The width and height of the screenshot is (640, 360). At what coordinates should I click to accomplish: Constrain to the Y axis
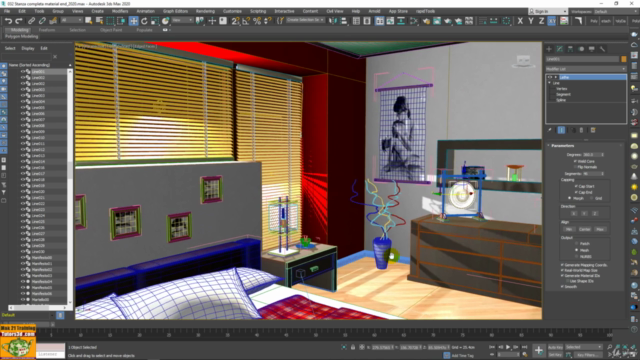(x=531, y=21)
